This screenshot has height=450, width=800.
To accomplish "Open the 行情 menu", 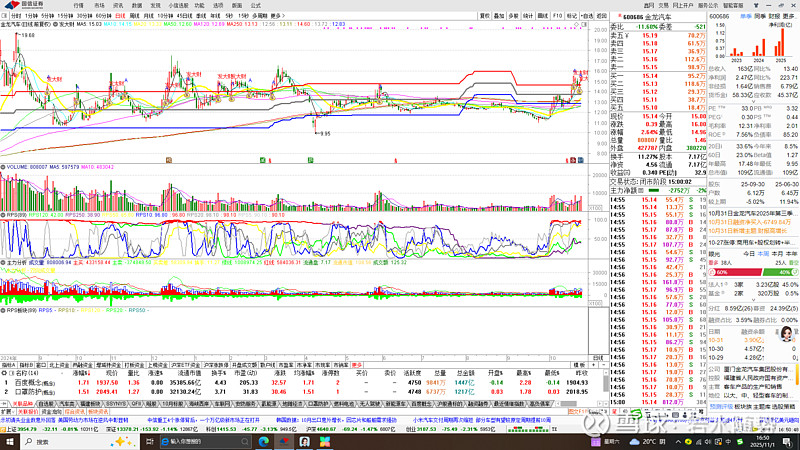I will click(x=78, y=6).
